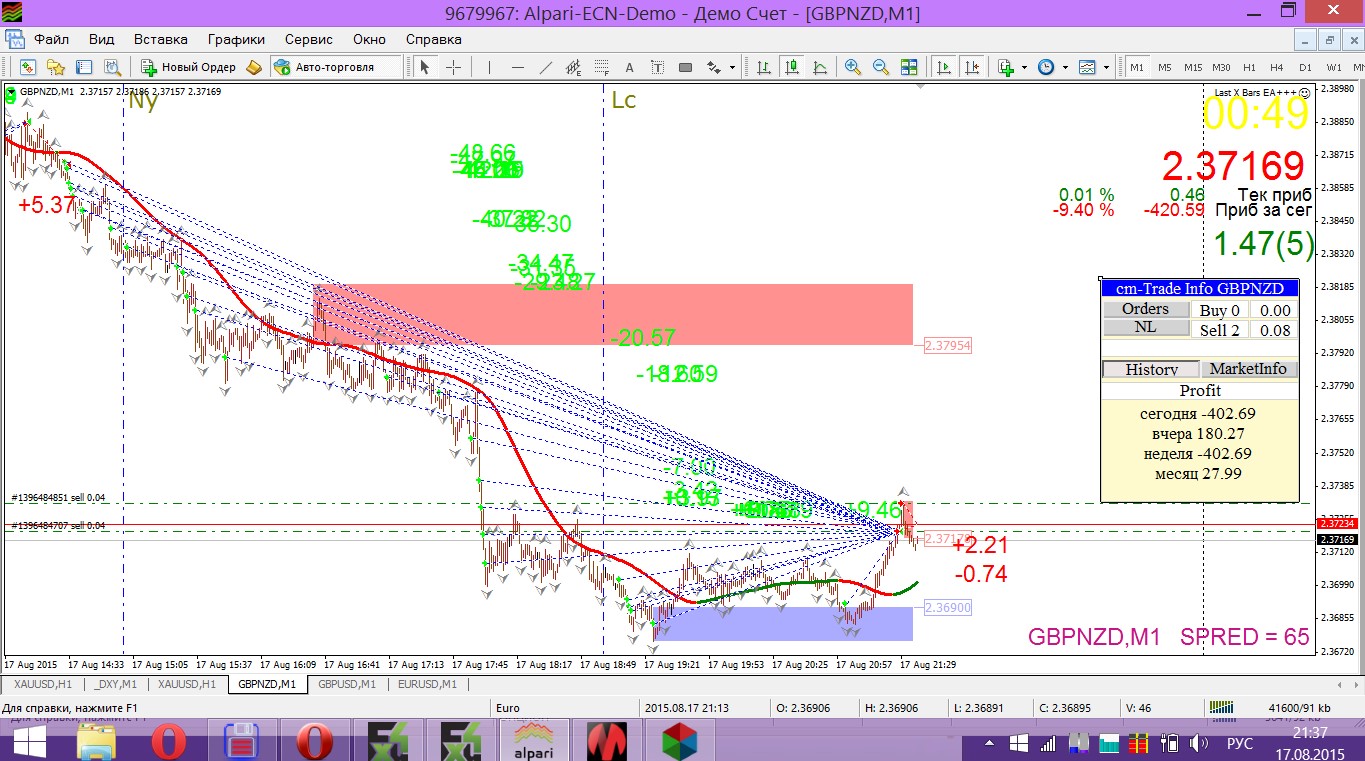Launch MetaEditor via the yellow book icon
The width and height of the screenshot is (1365, 761).
(254, 67)
